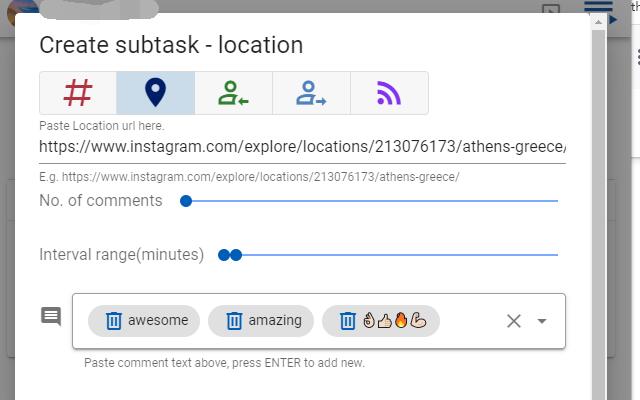Remove the 'amazing' comment chip
Viewport: 640px width, 400px height.
coord(234,321)
